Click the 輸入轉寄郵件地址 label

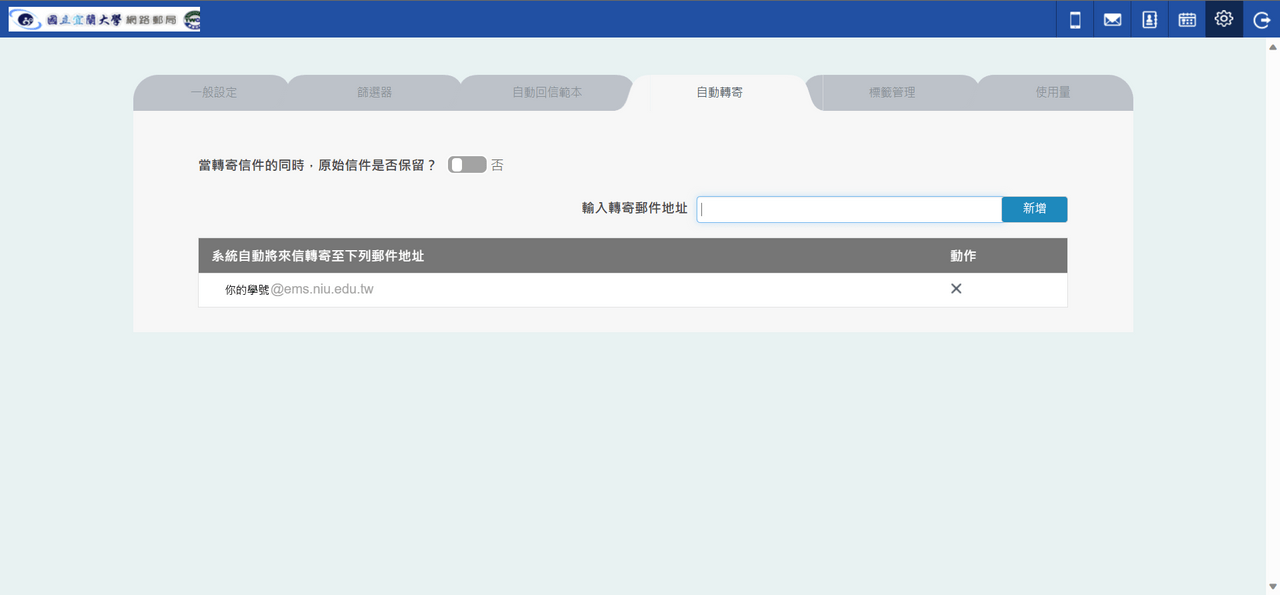pyautogui.click(x=634, y=209)
